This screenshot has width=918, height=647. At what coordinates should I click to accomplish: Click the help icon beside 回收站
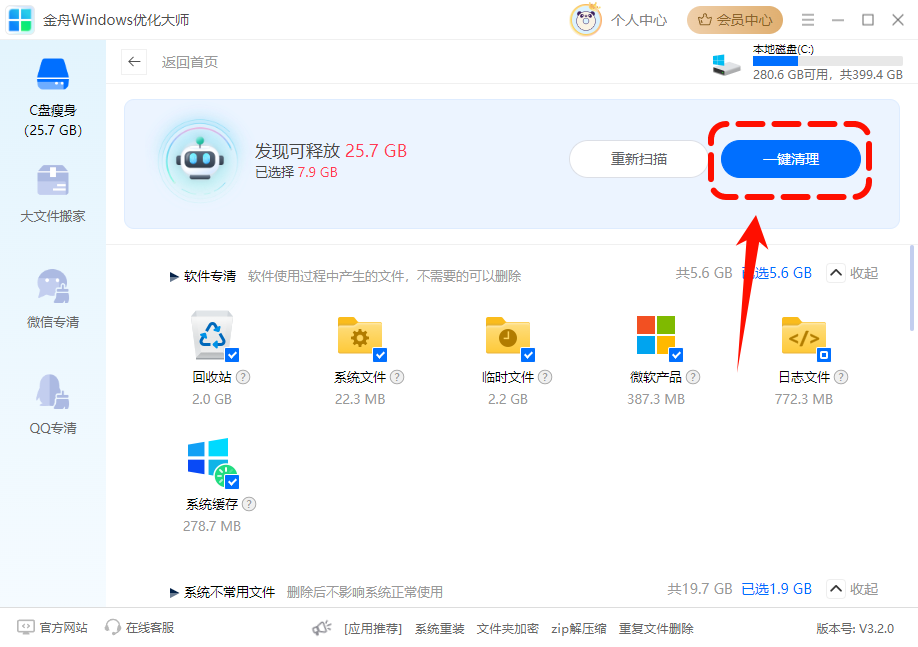coord(243,377)
